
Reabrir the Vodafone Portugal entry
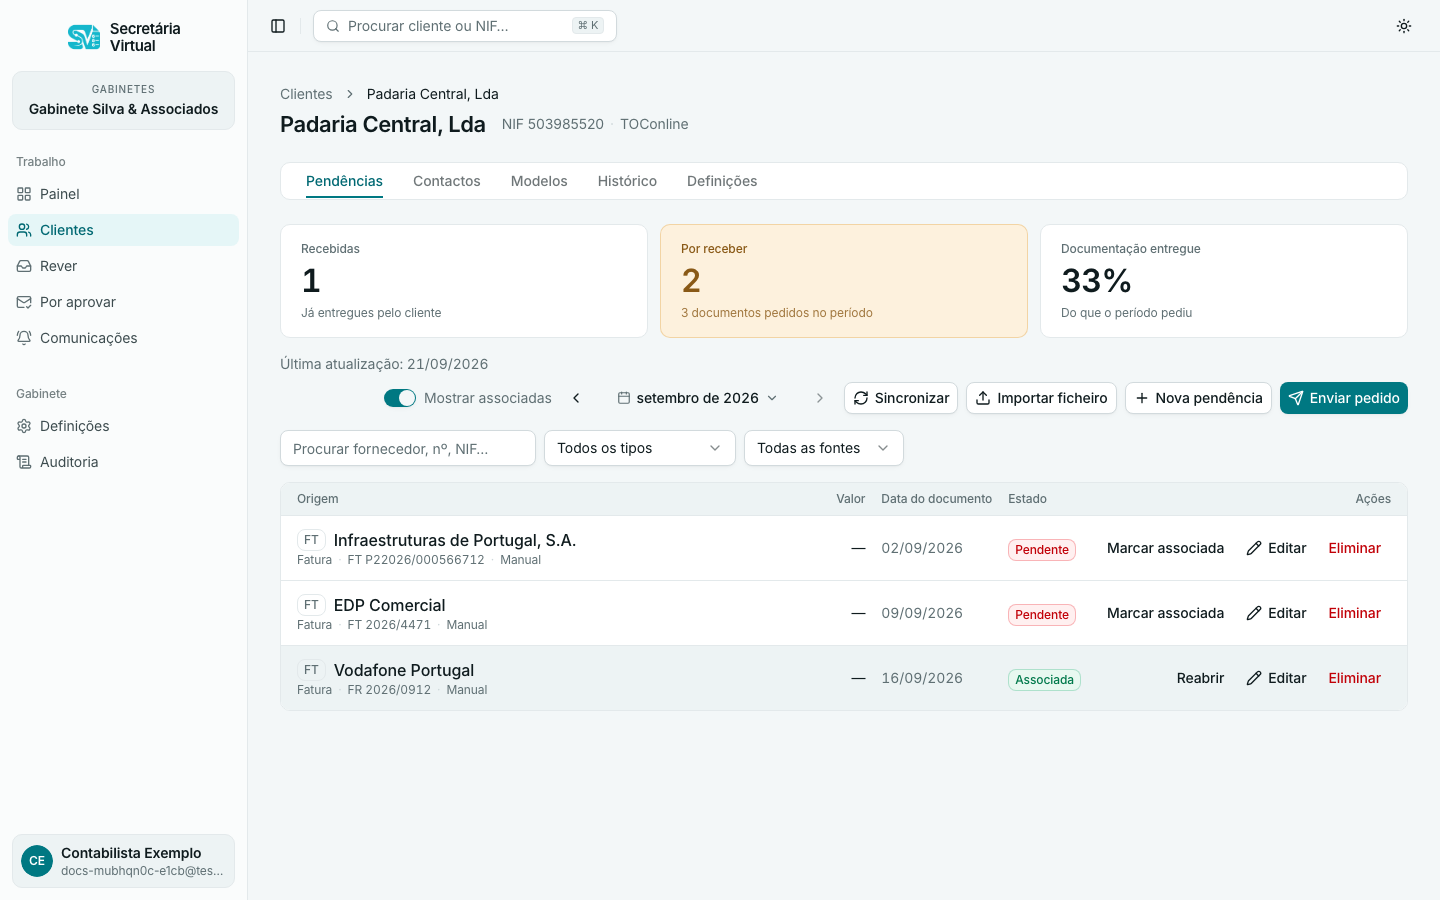(x=1200, y=678)
